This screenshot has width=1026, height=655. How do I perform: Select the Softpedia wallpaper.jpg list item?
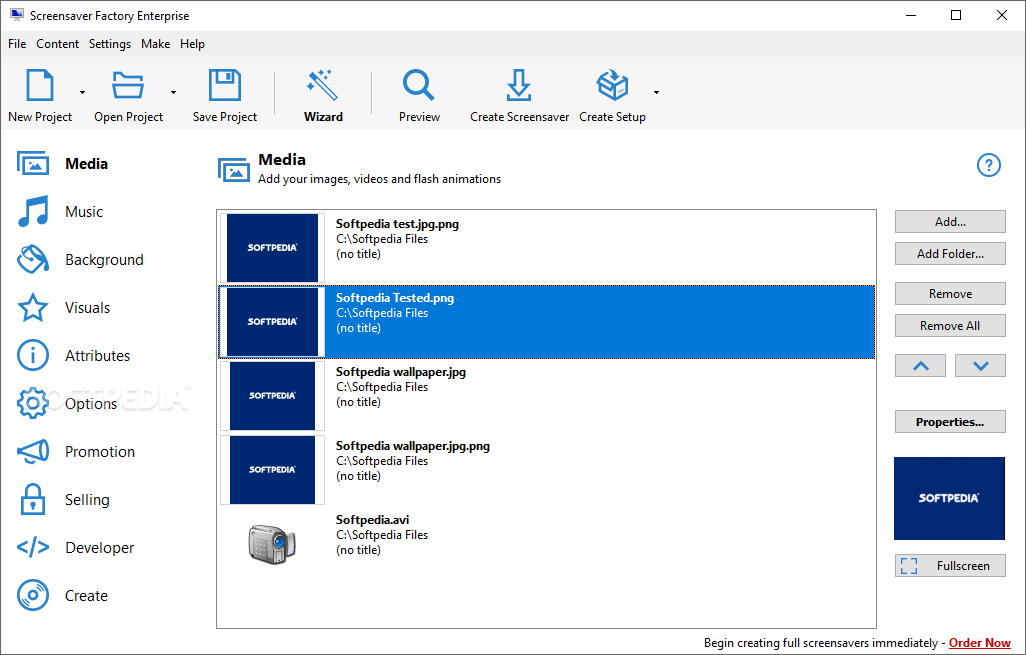[x=547, y=396]
